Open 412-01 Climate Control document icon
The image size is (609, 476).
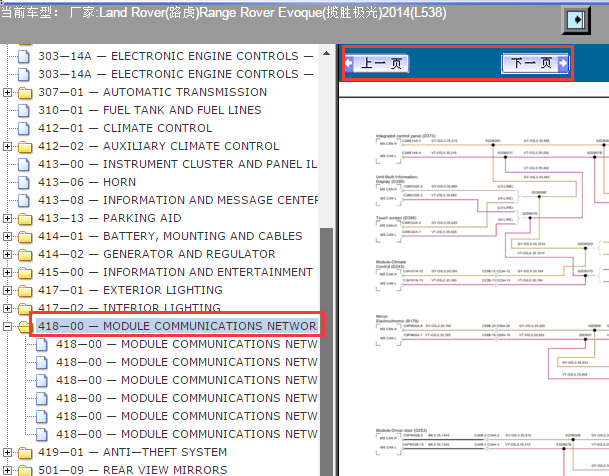(24, 129)
